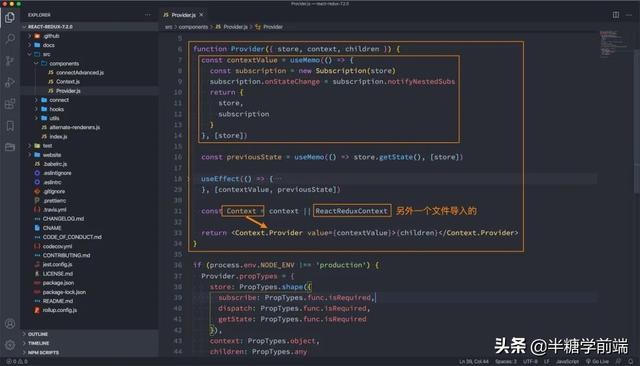
Task: Expand the NPM SCRIPTS panel
Action: (x=90, y=352)
